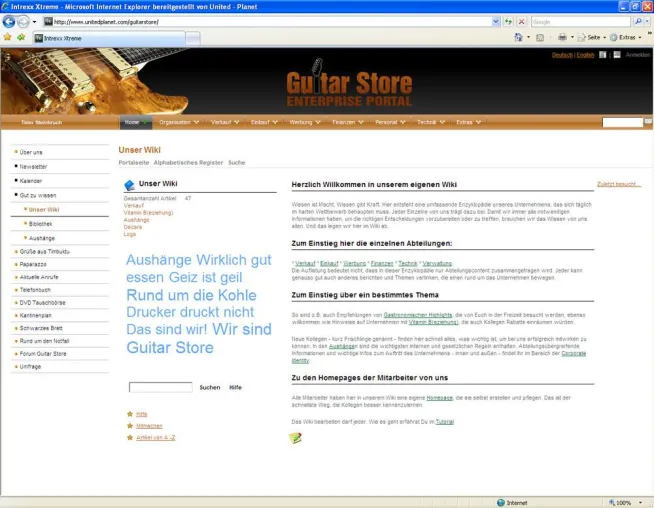654x508 pixels.
Task: Click the portal search field in navbar
Action: click(622, 122)
